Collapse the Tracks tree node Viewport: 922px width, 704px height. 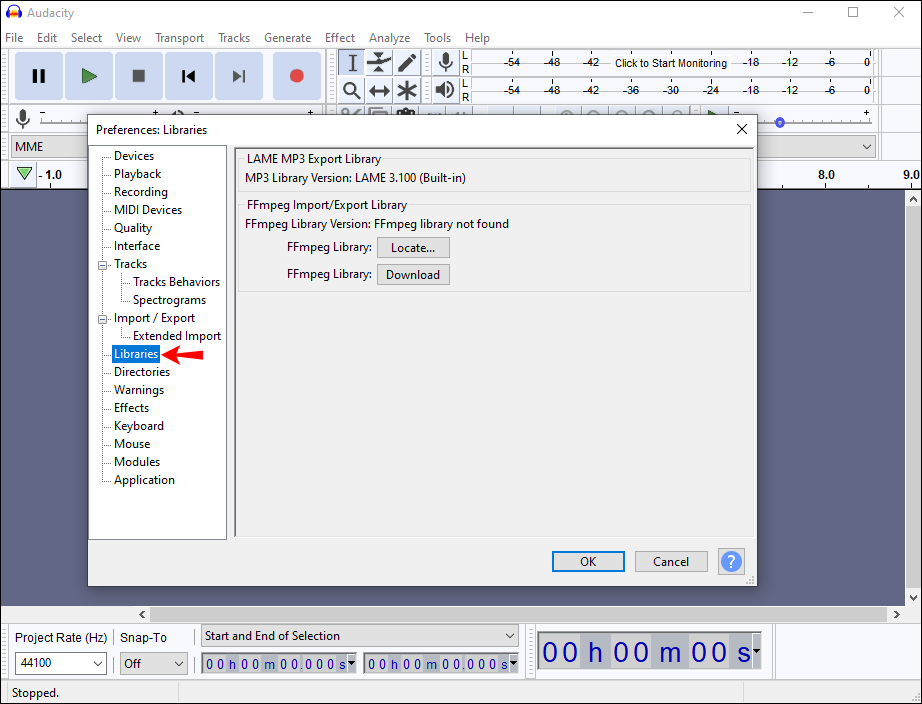[x=102, y=265]
